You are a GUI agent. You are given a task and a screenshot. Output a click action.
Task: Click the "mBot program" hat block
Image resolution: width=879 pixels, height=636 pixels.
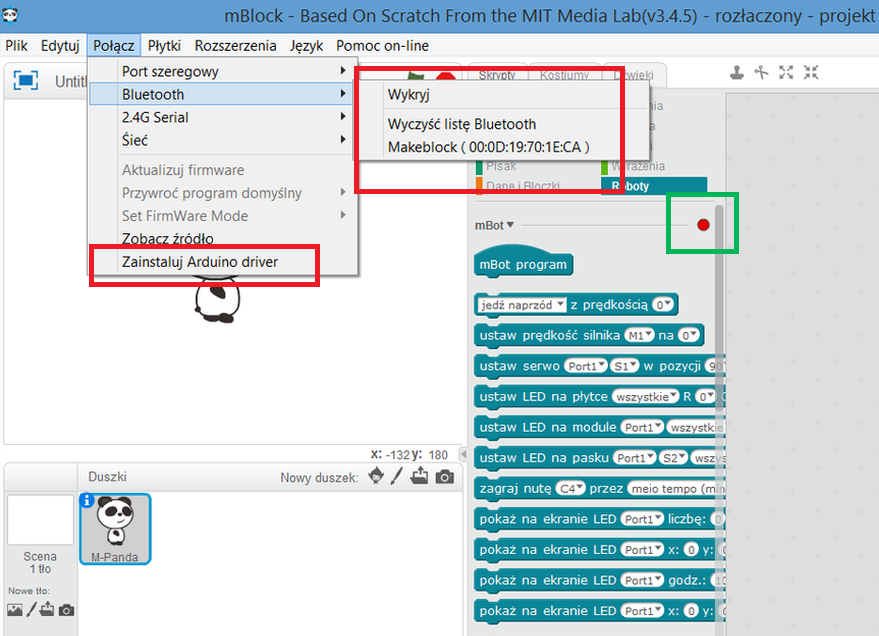click(523, 262)
